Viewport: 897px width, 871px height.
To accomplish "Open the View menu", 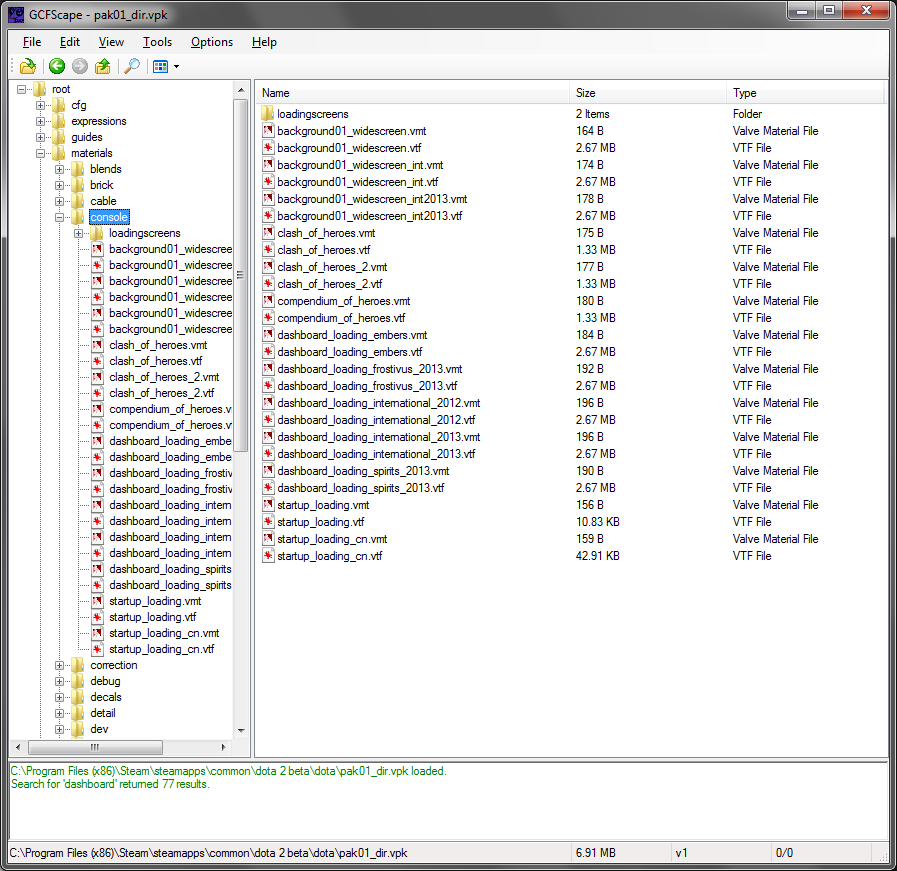I will (x=111, y=42).
